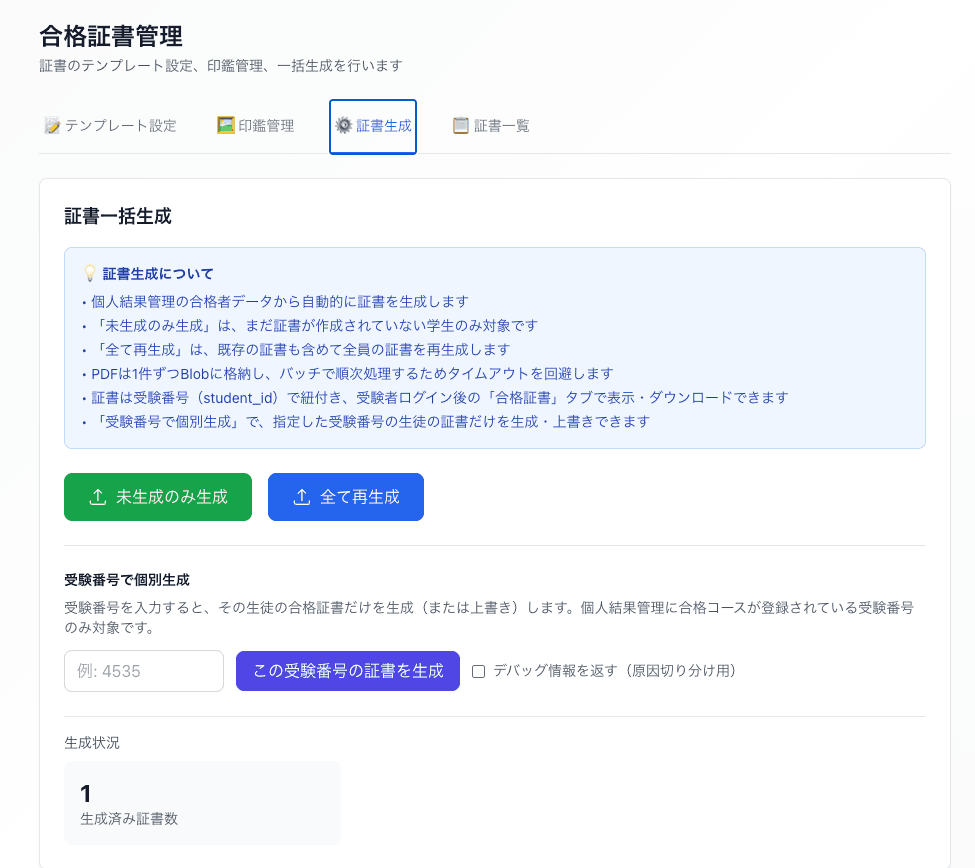Click the この受験番号の証書を生成 button
Screen dimensions: 975x868
tap(347, 671)
